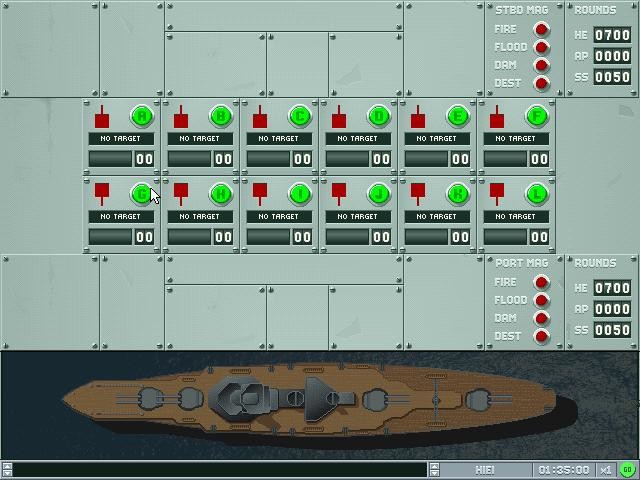The width and height of the screenshot is (640, 480).
Task: Click gun D reload progress bar
Action: (x=347, y=159)
